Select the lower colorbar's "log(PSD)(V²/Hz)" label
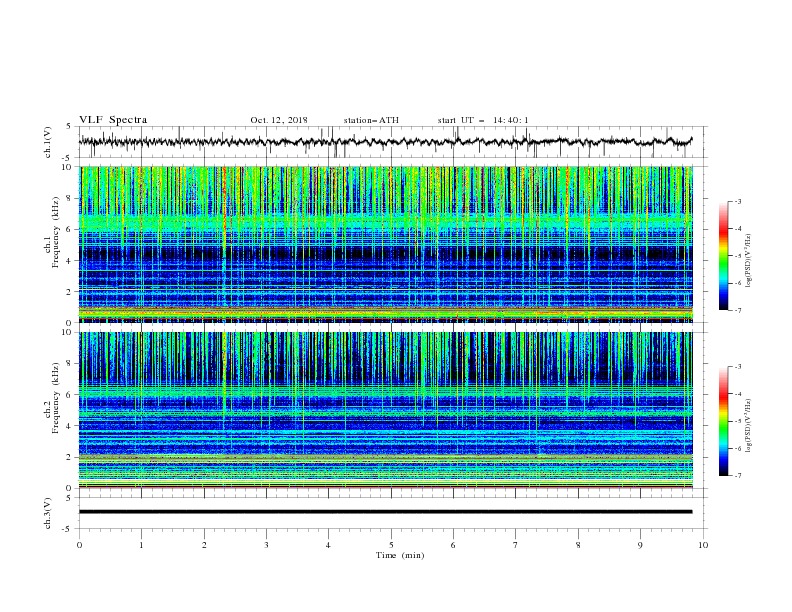 (x=749, y=426)
